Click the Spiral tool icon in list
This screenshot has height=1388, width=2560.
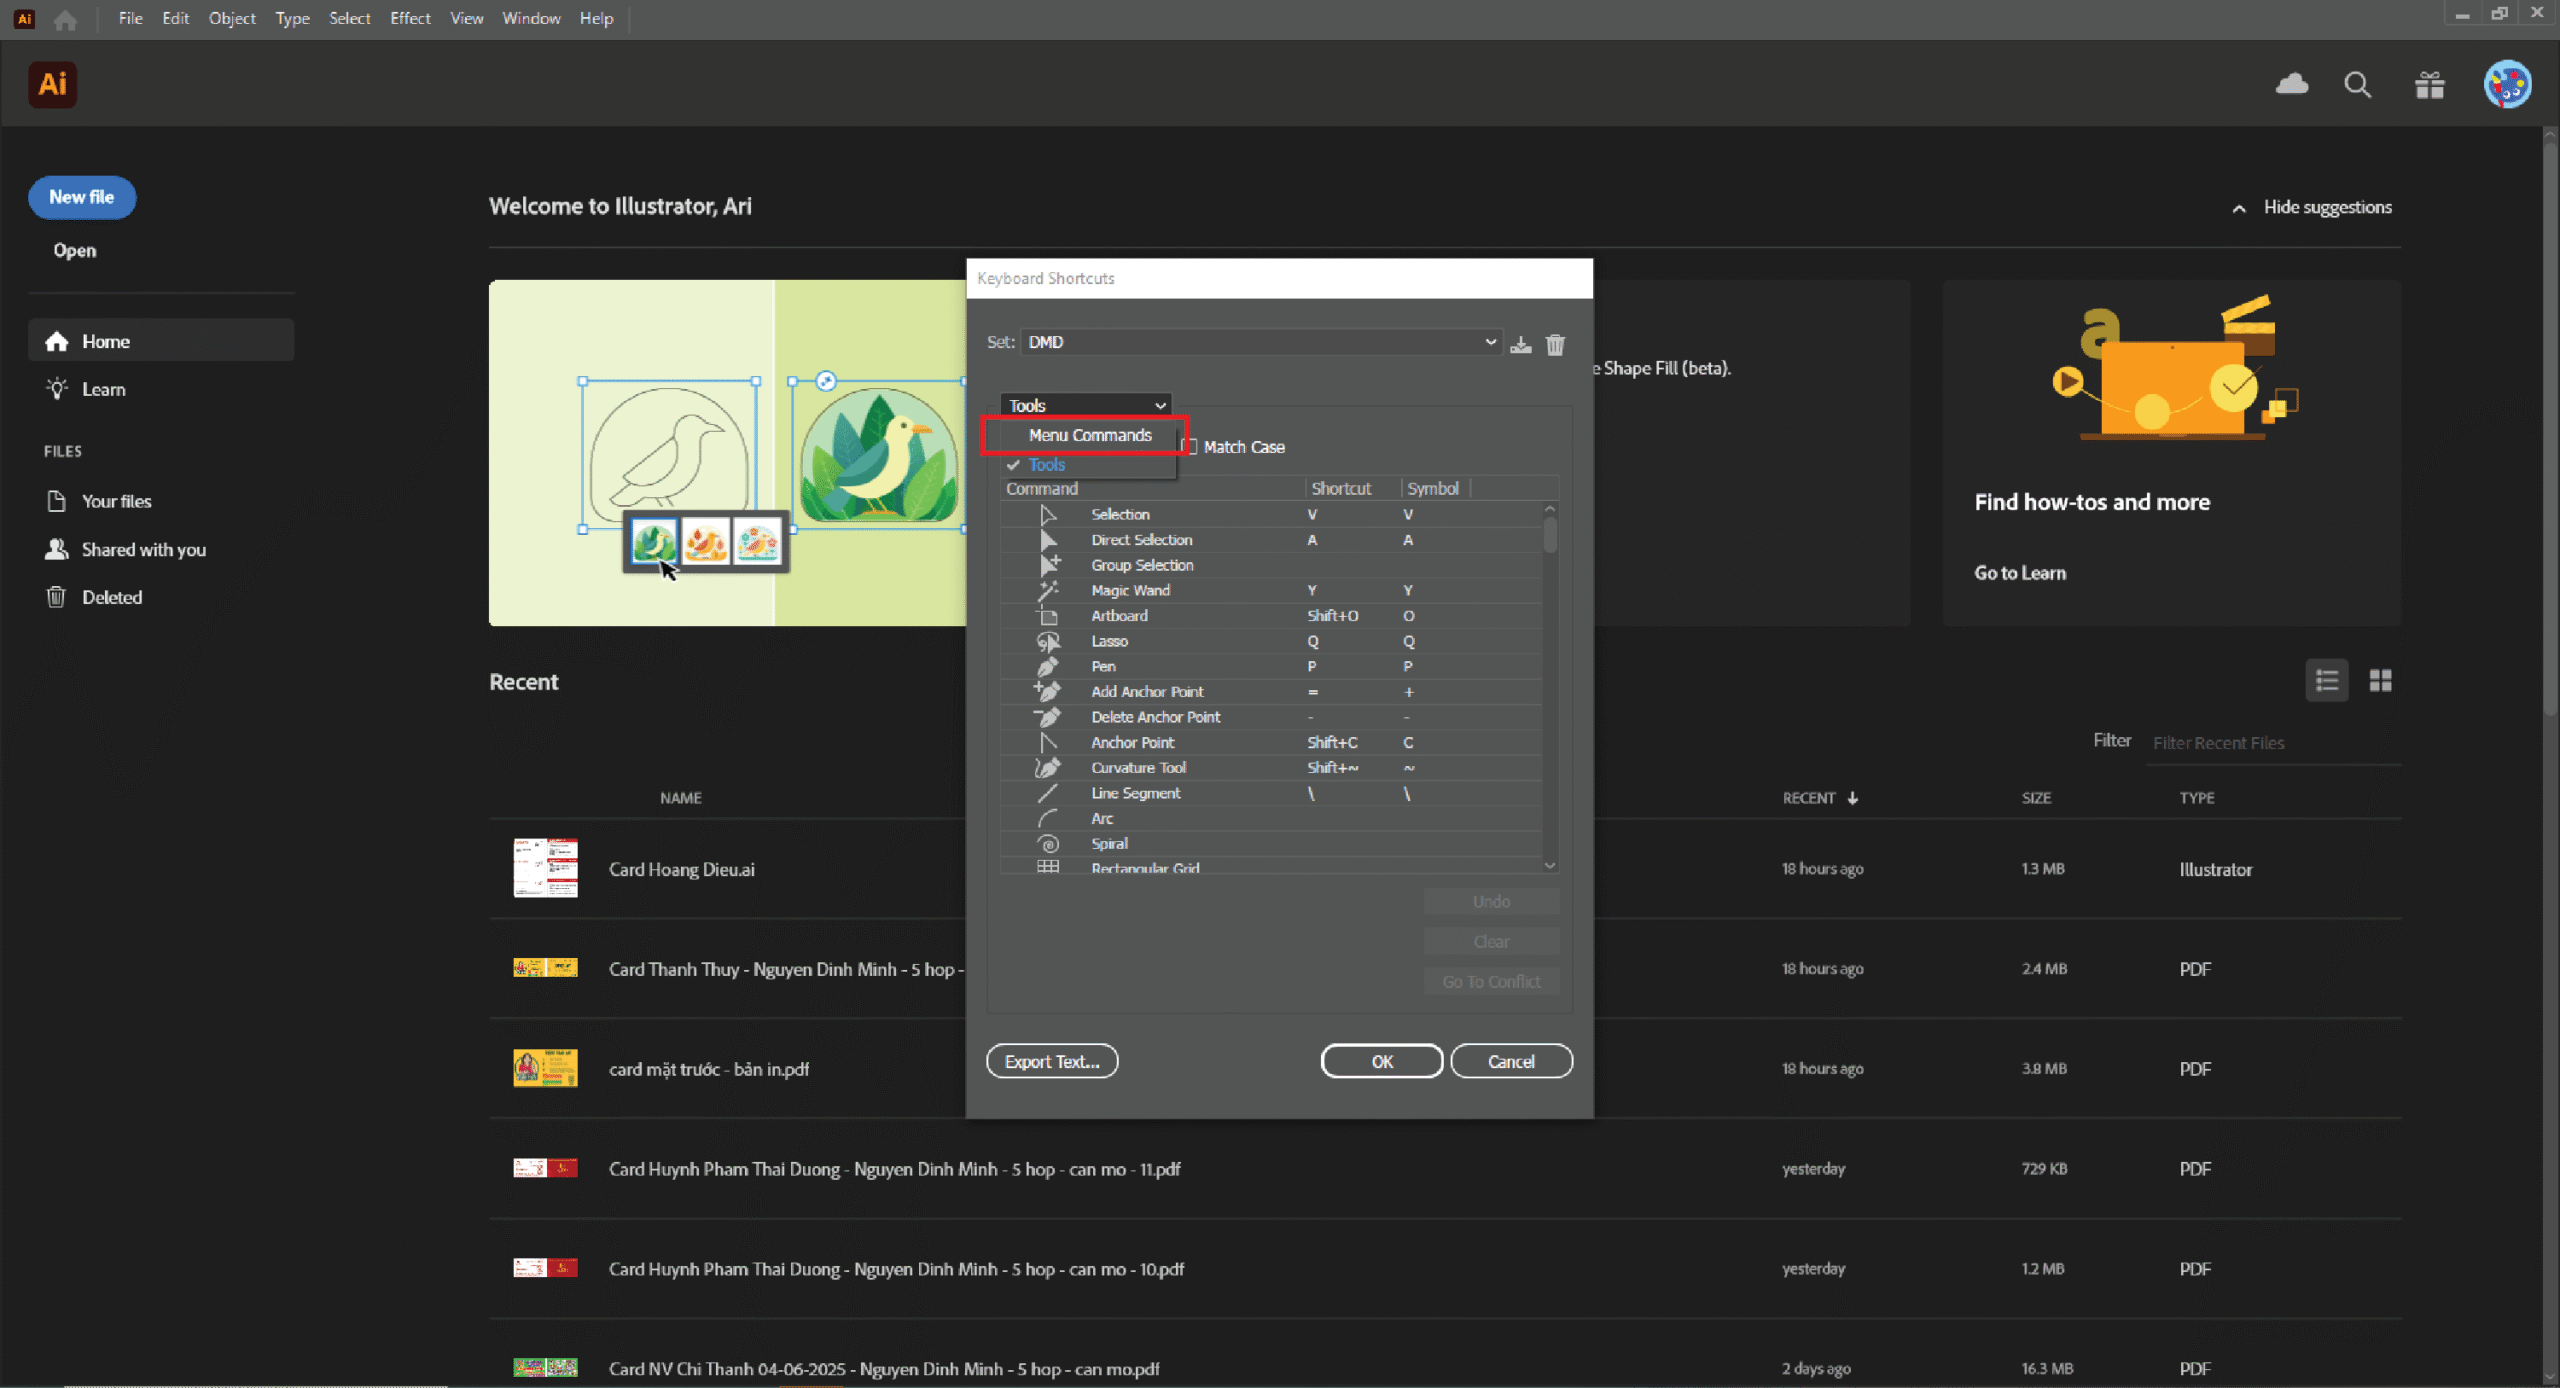[x=1047, y=843]
